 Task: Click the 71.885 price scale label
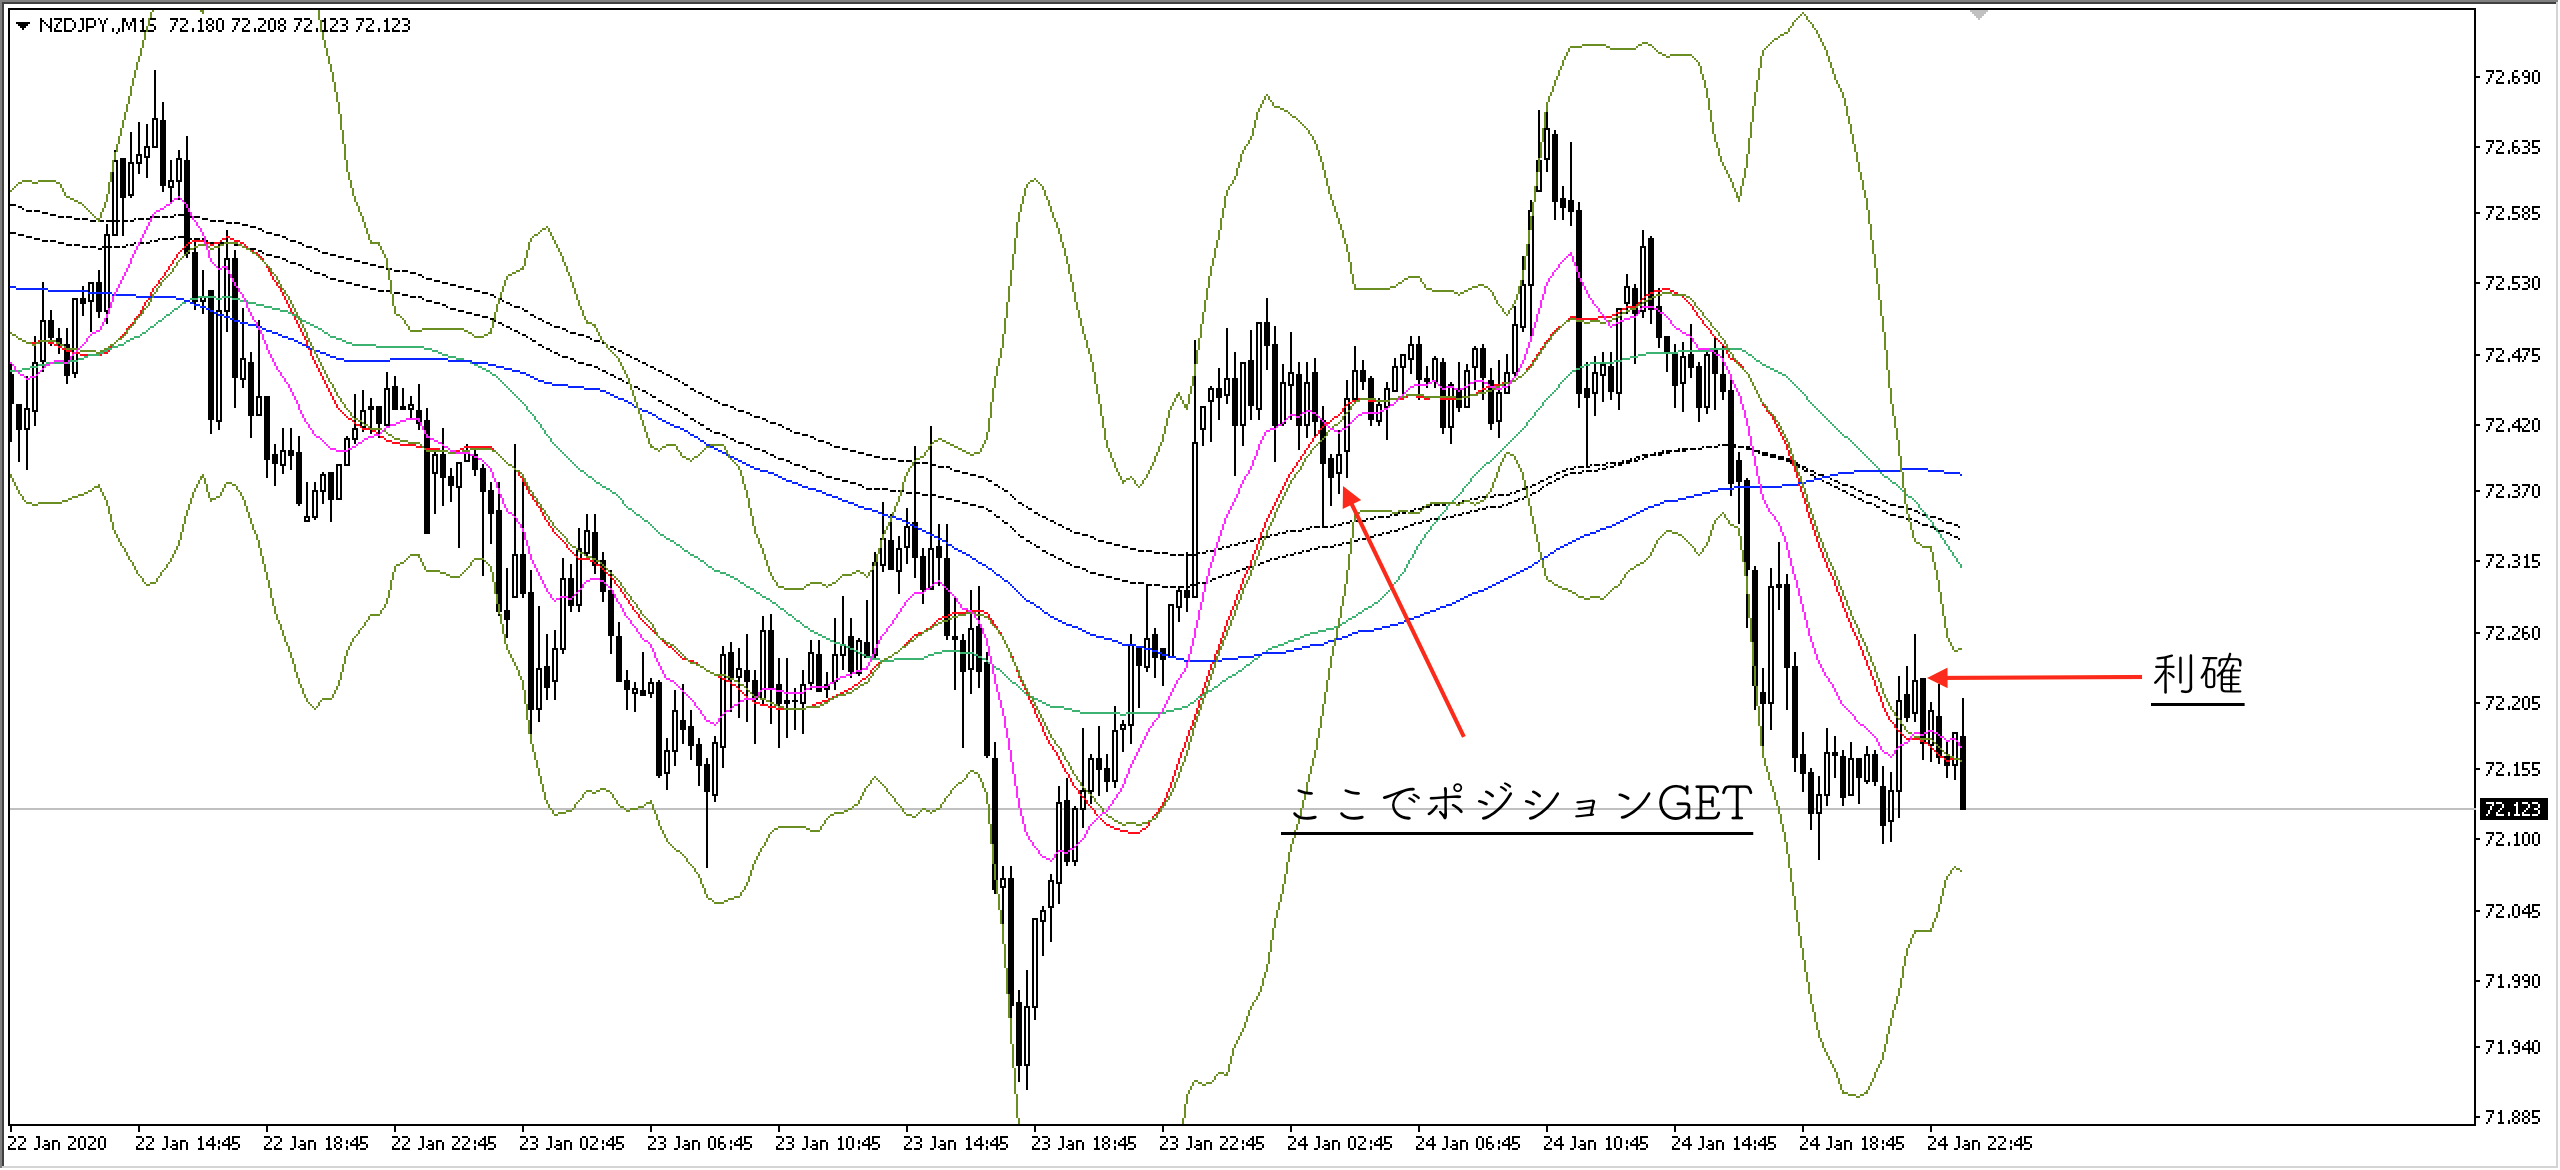pos(2512,1117)
